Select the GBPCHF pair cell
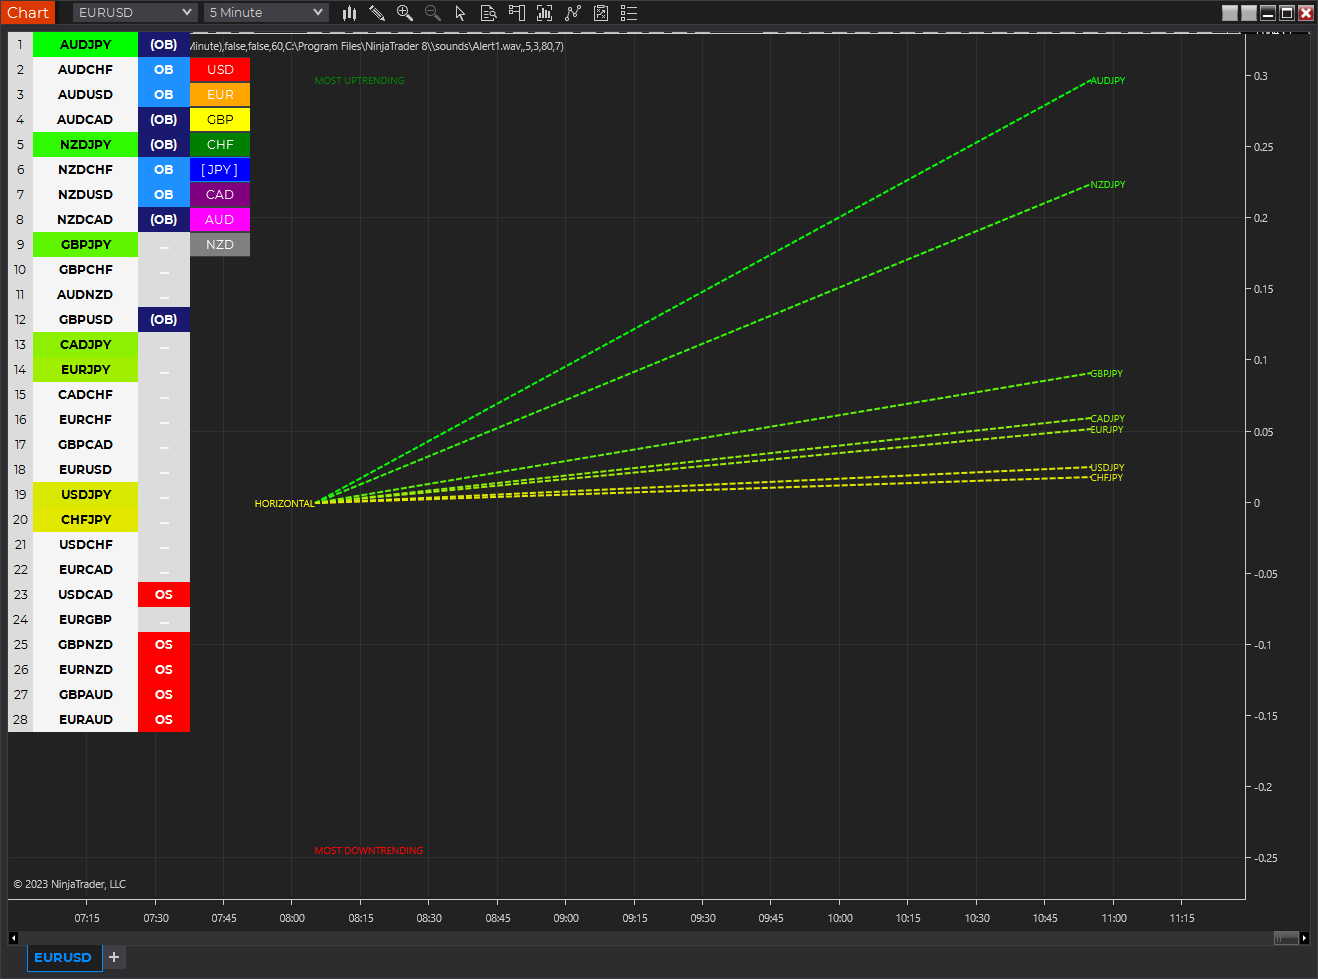Viewport: 1318px width, 979px height. click(x=85, y=269)
